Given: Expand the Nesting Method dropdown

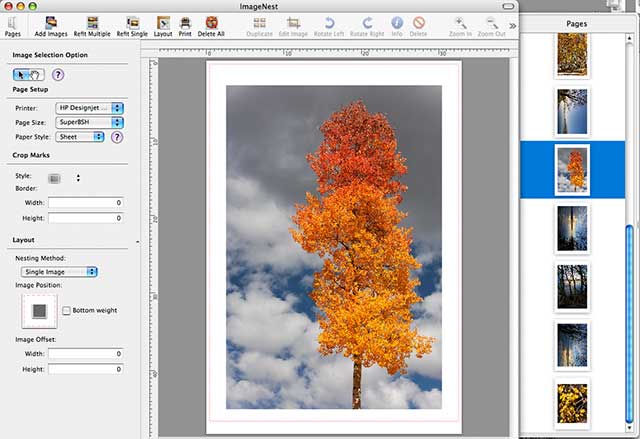Looking at the screenshot, I should click(x=59, y=272).
